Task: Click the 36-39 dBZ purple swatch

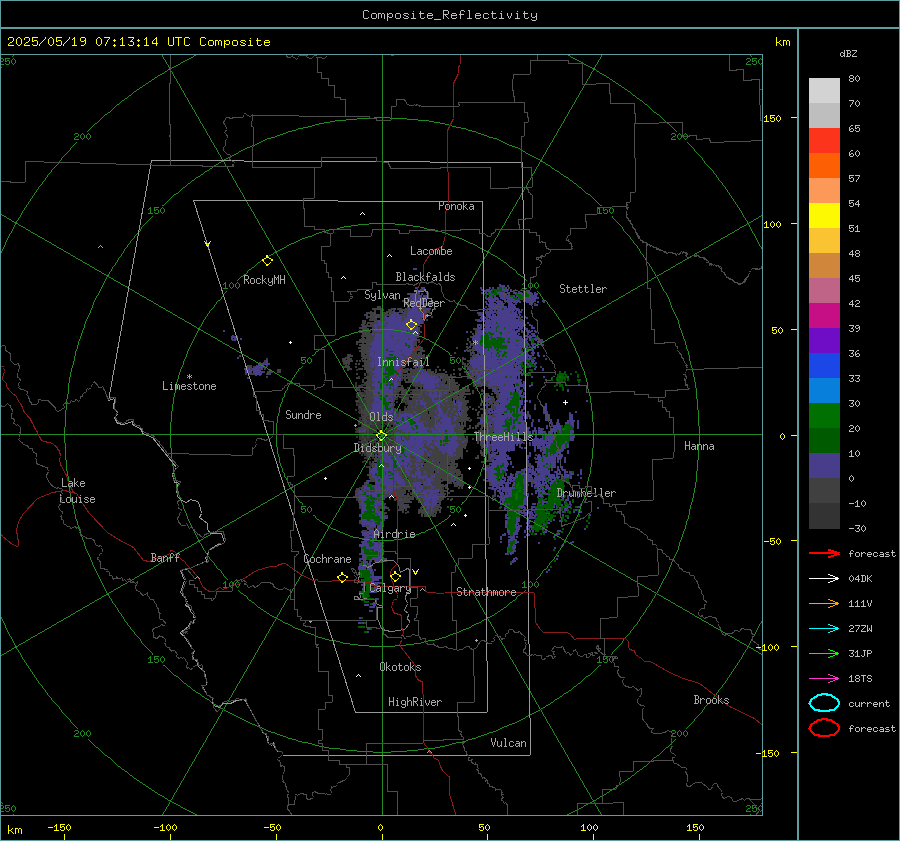Action: point(824,340)
